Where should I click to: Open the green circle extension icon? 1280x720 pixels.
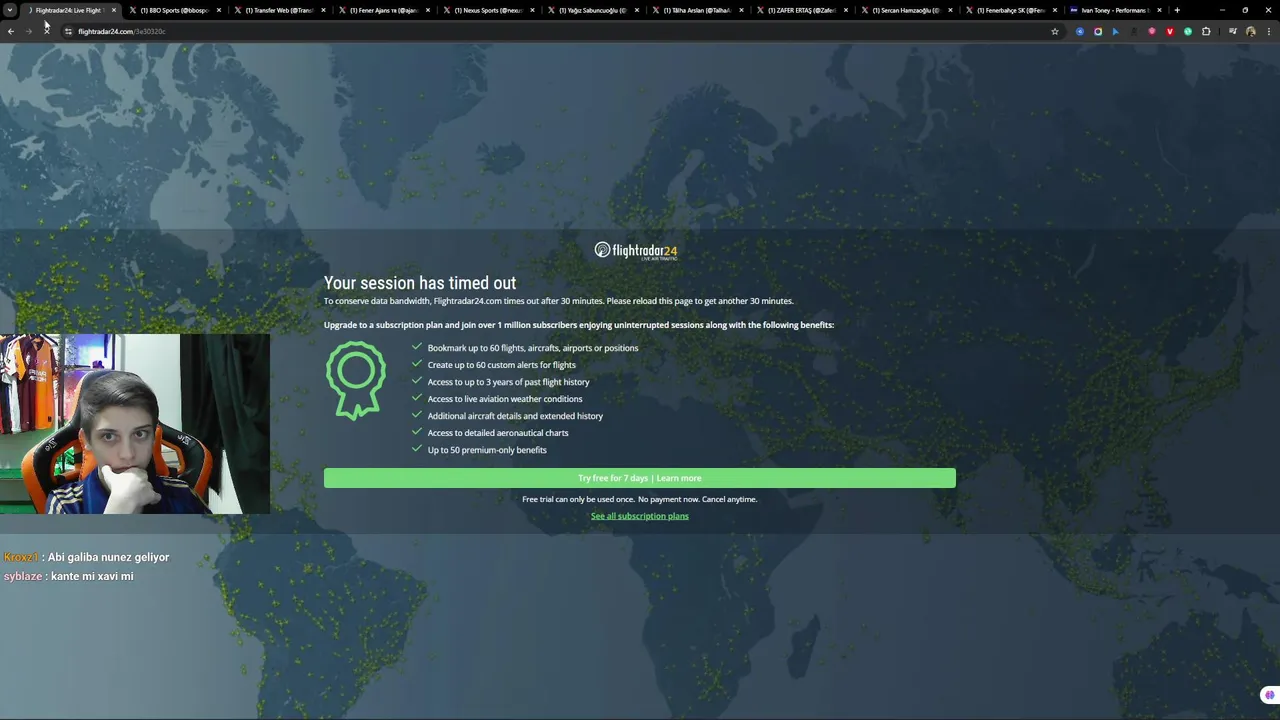pyautogui.click(x=1188, y=31)
